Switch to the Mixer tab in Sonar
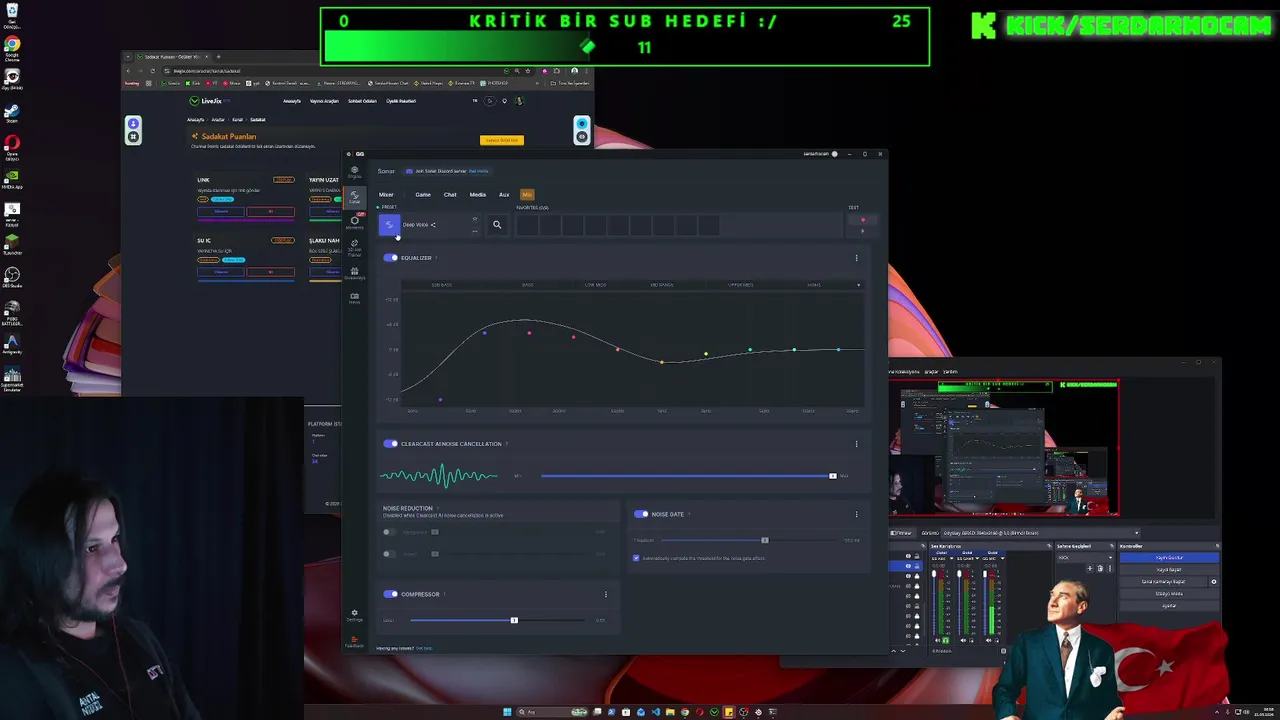This screenshot has height=720, width=1280. click(386, 195)
